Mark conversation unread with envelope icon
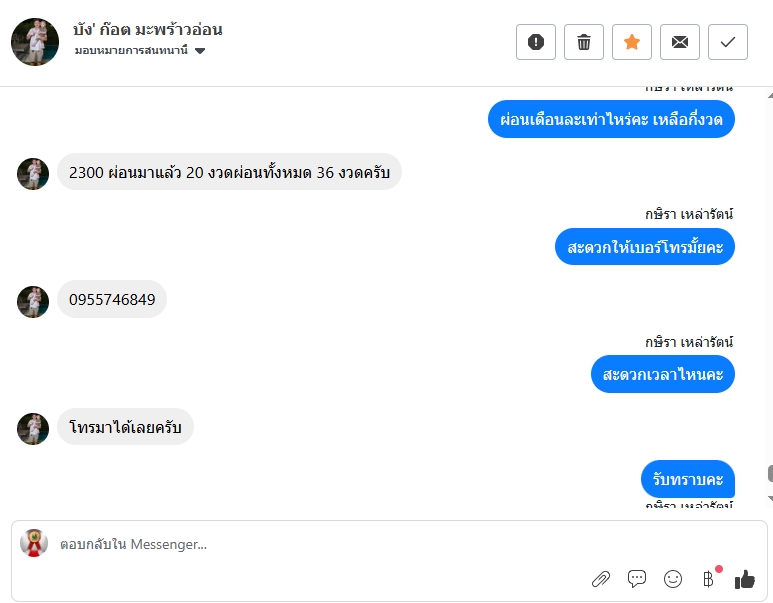This screenshot has height=603, width=773. point(680,42)
